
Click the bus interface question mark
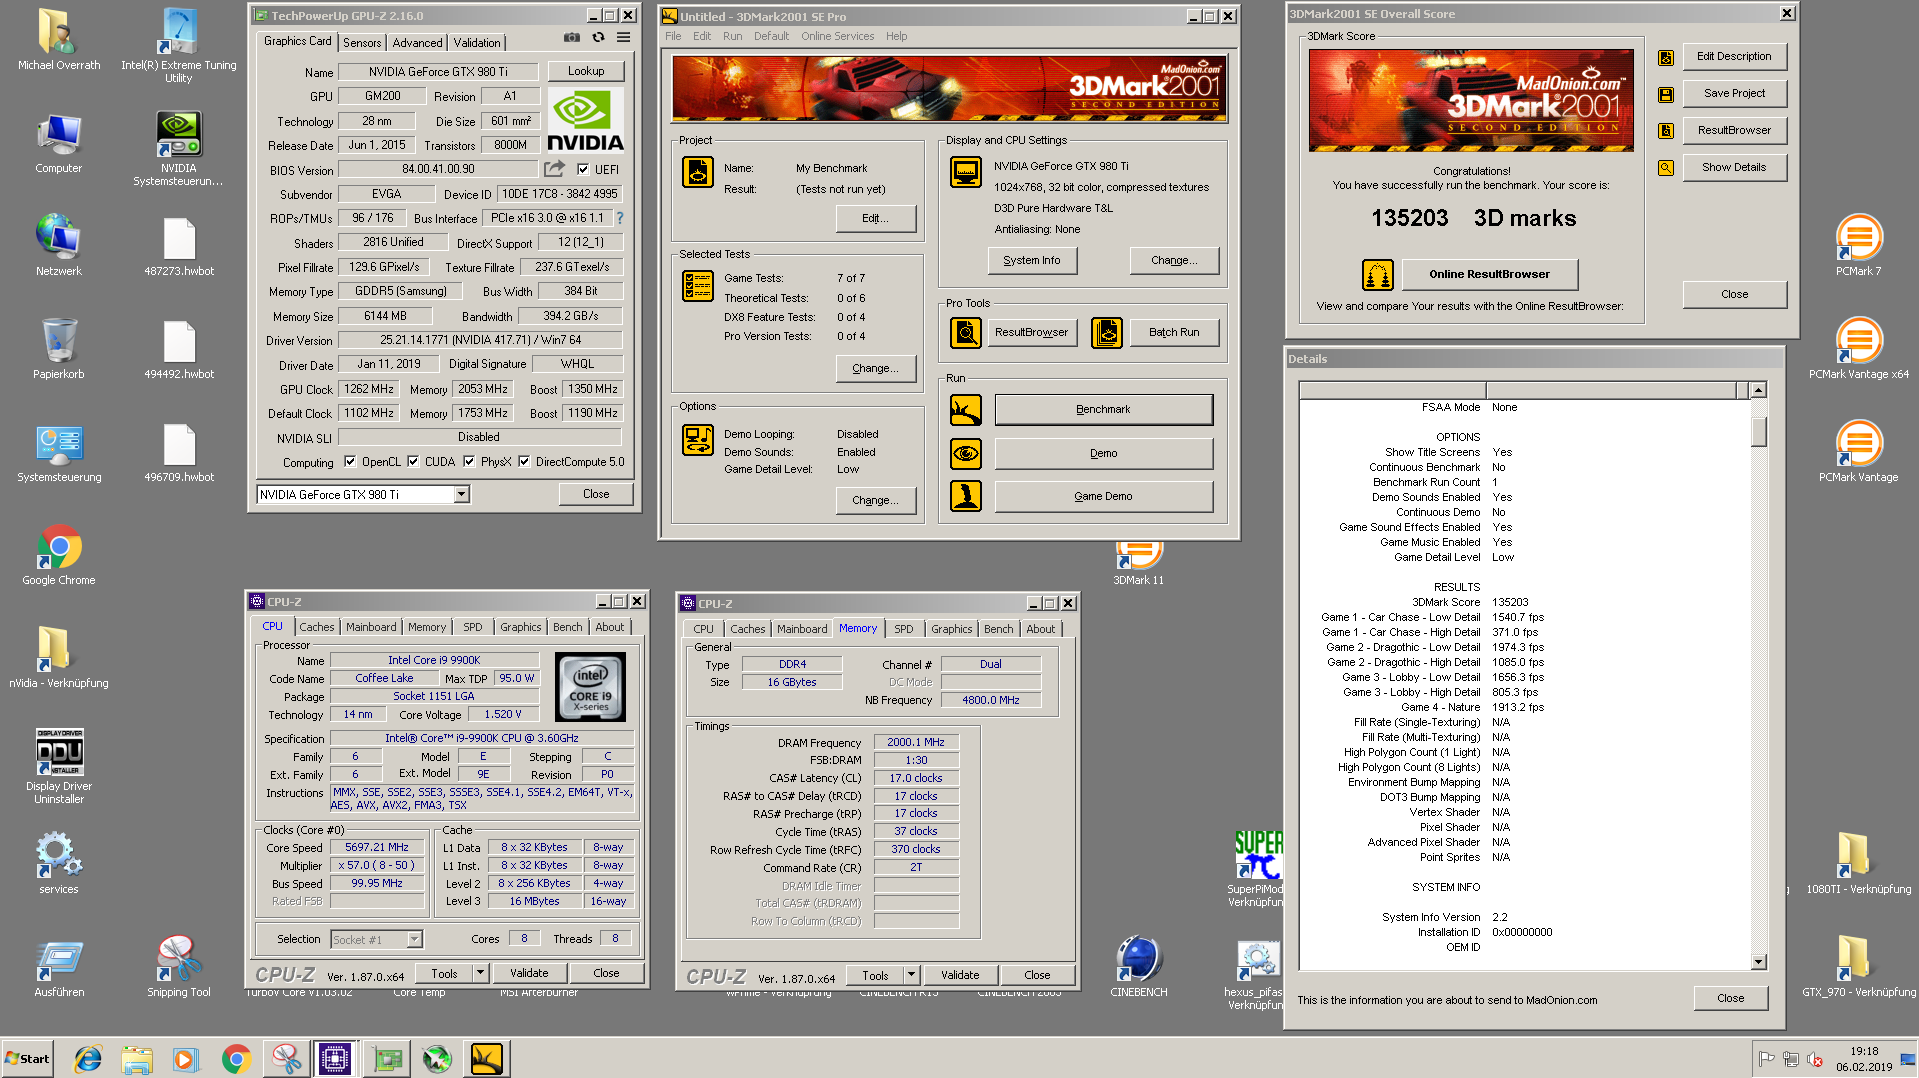click(x=620, y=218)
